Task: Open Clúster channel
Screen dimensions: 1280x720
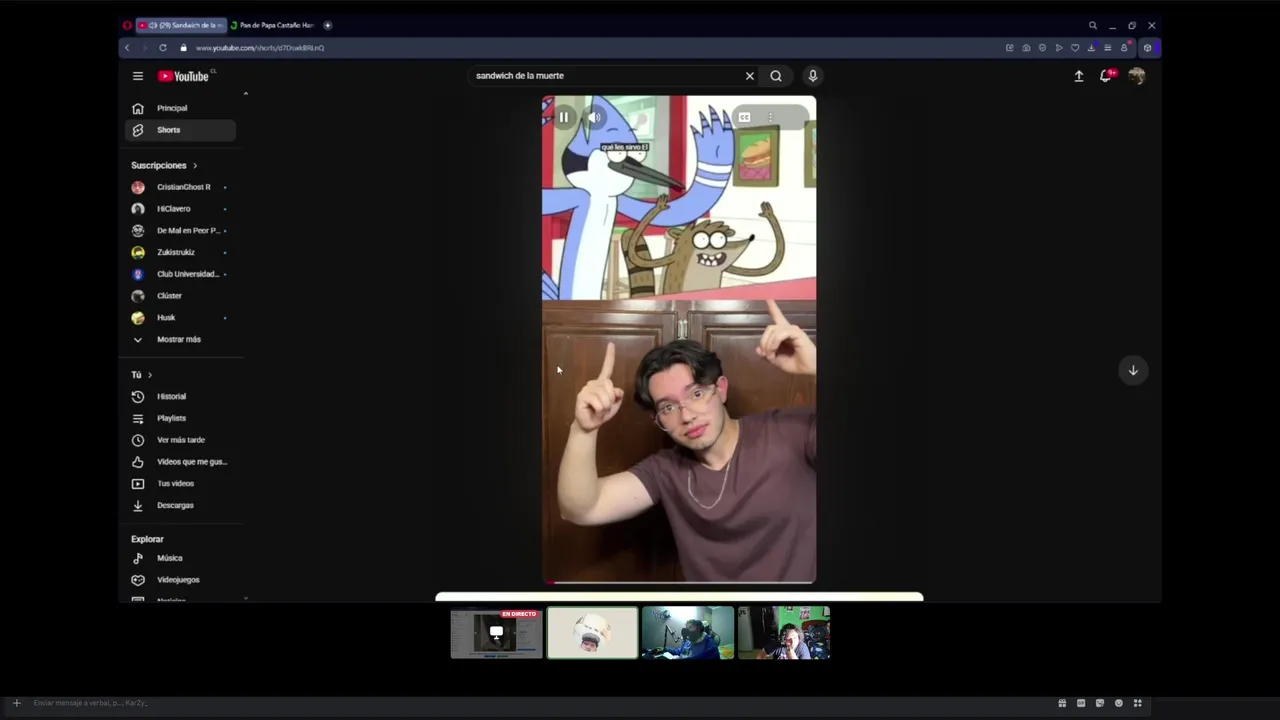Action: pyautogui.click(x=180, y=296)
